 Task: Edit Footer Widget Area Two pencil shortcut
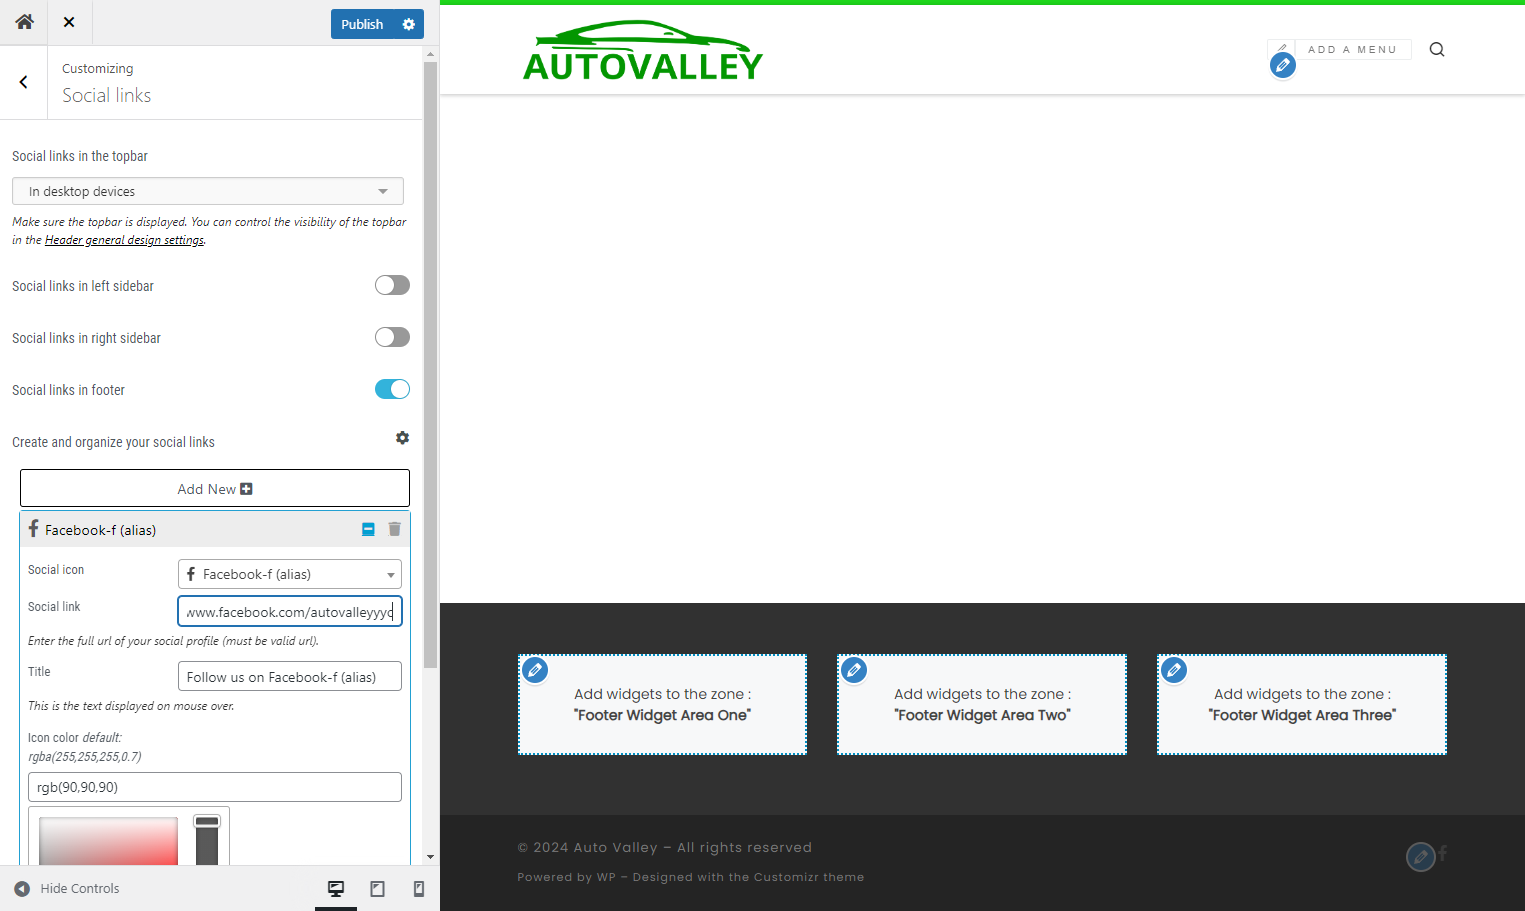(854, 670)
